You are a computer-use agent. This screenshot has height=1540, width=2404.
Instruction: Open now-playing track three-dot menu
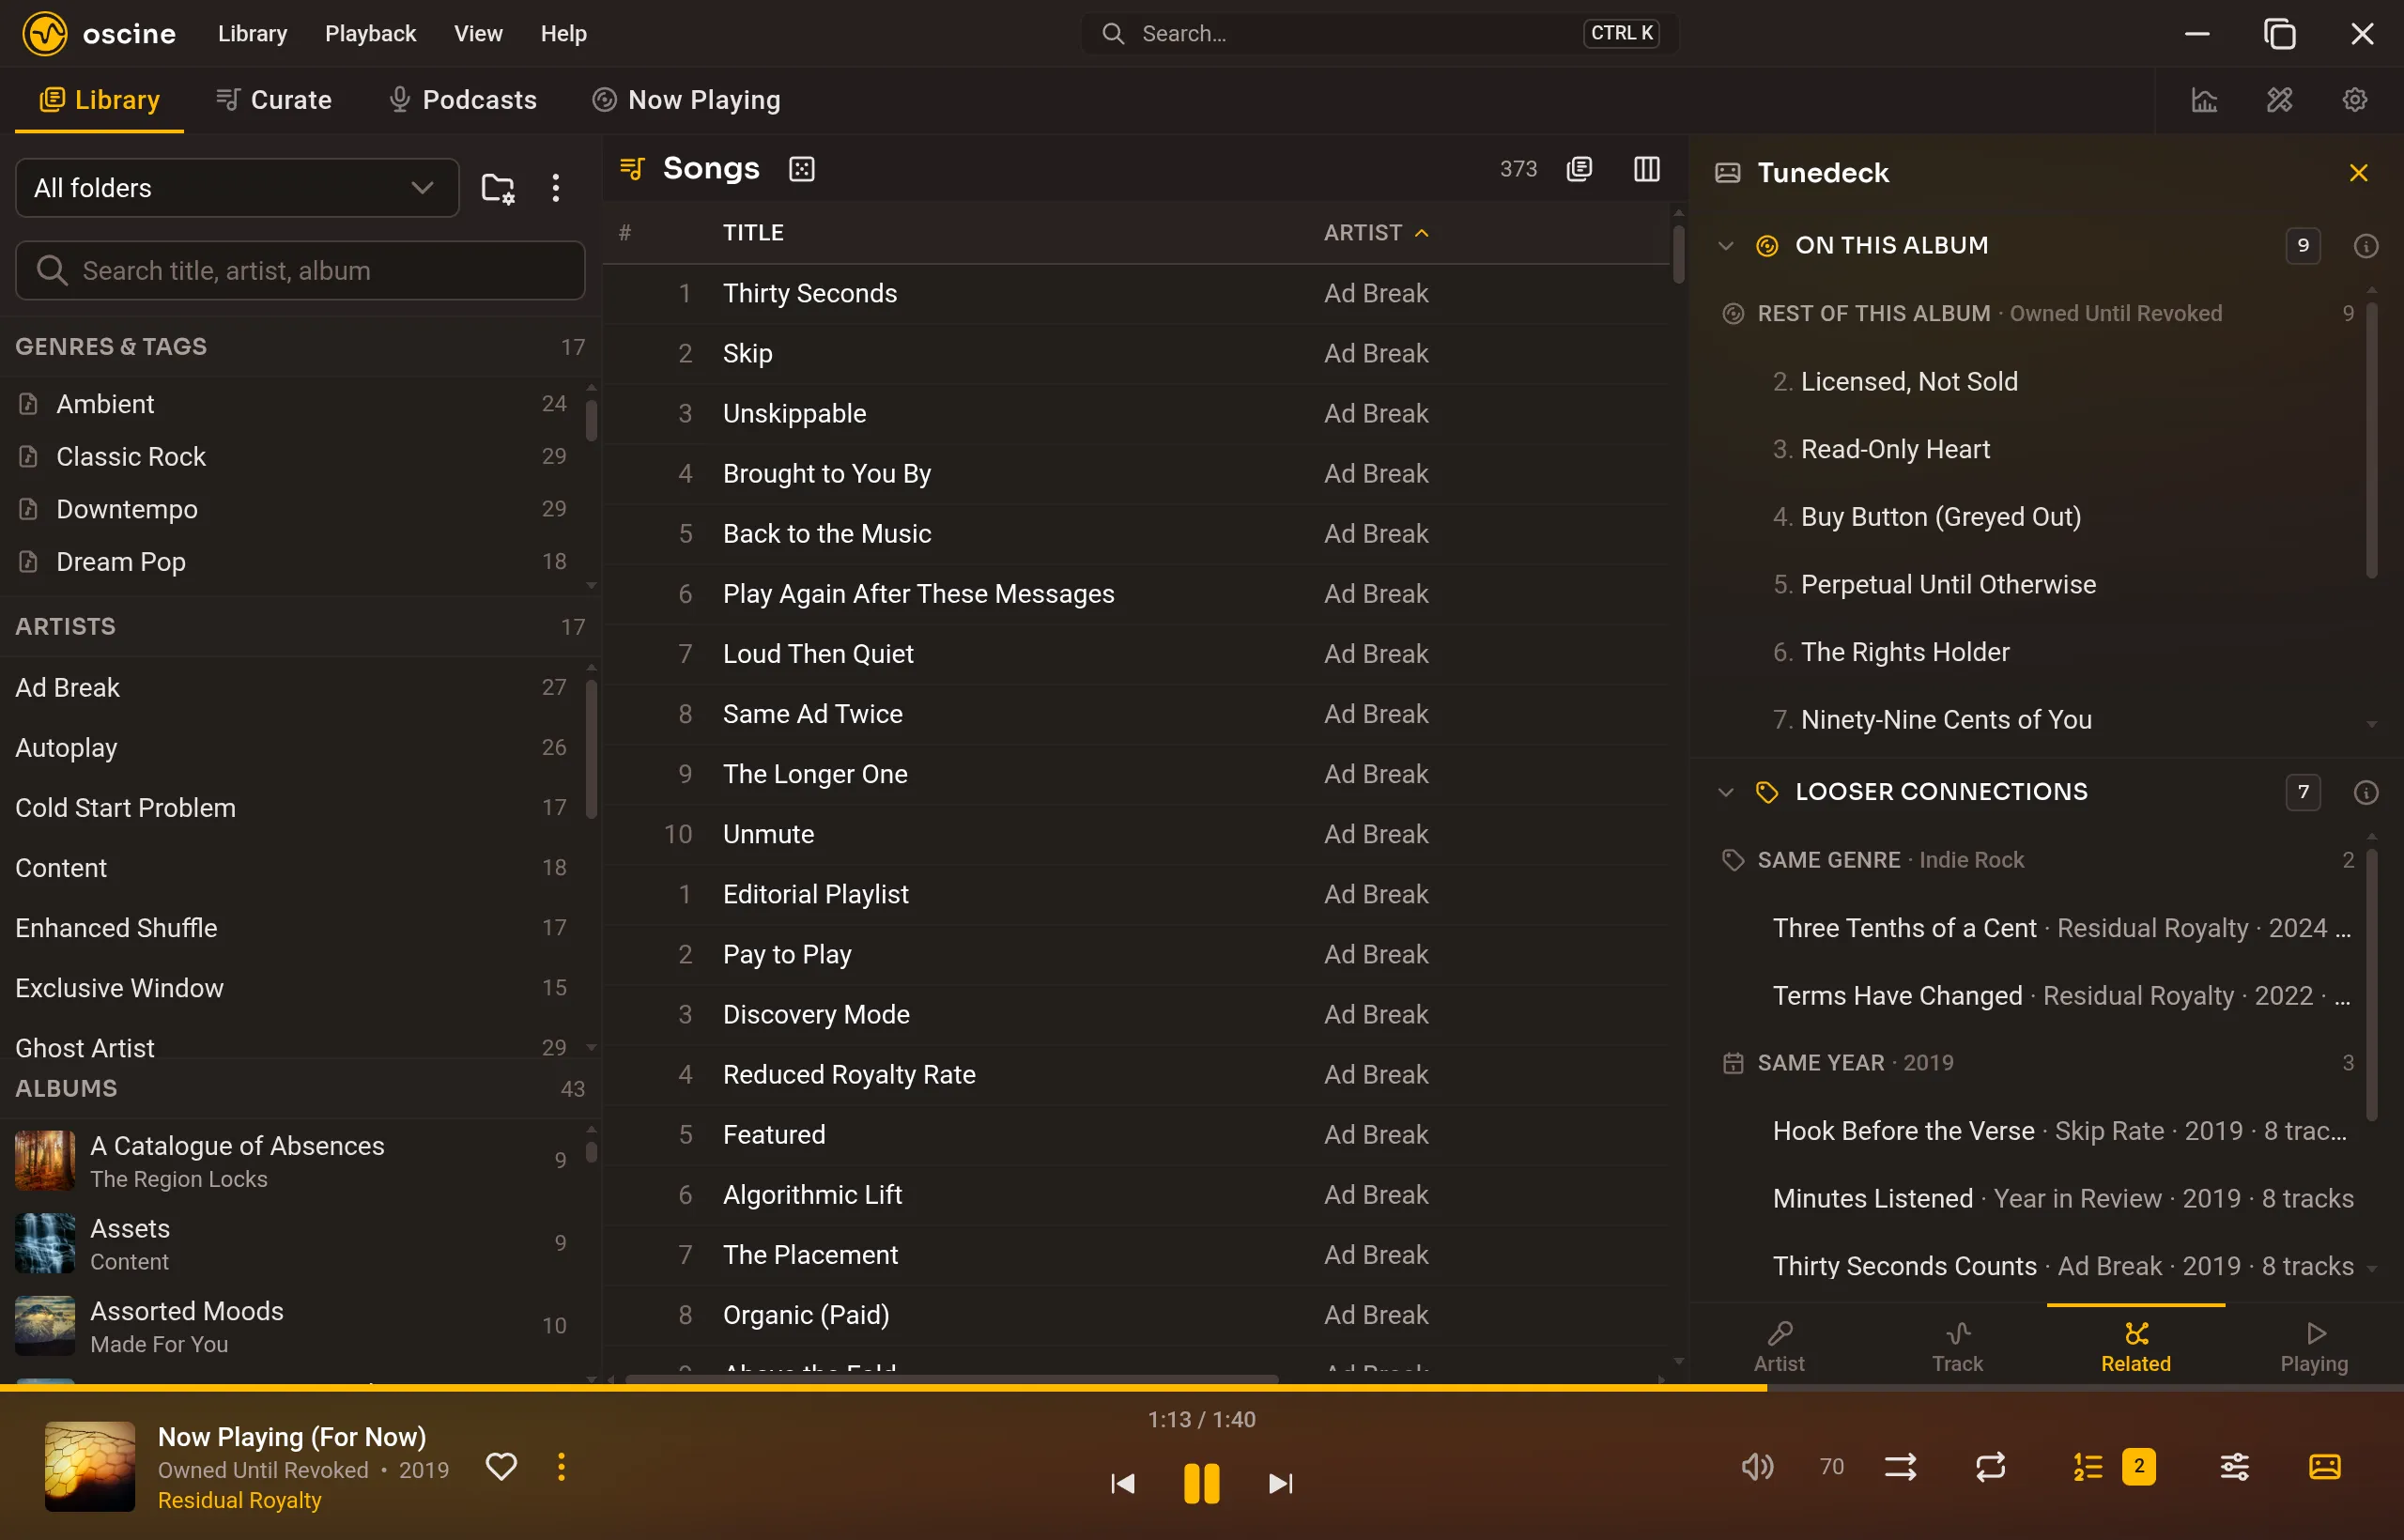click(561, 1467)
